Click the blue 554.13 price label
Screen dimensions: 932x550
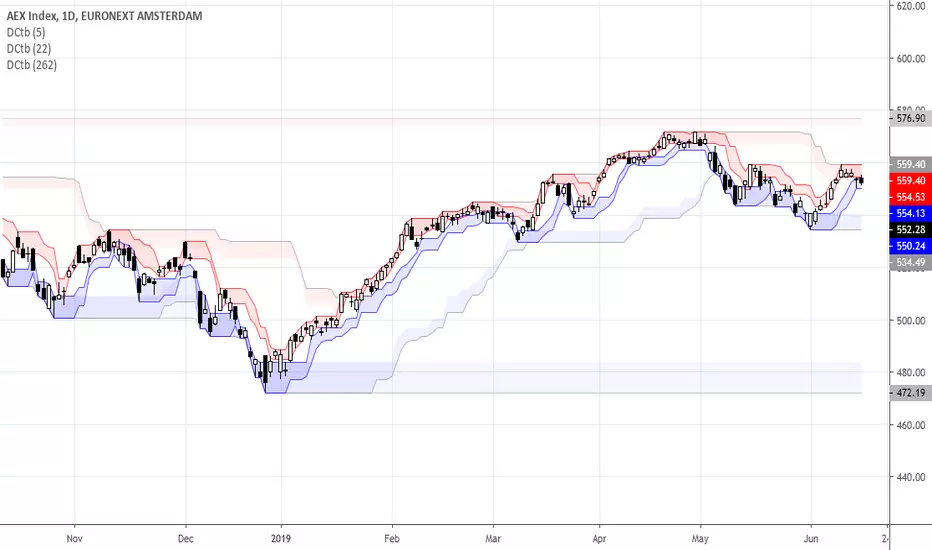pyautogui.click(x=911, y=213)
